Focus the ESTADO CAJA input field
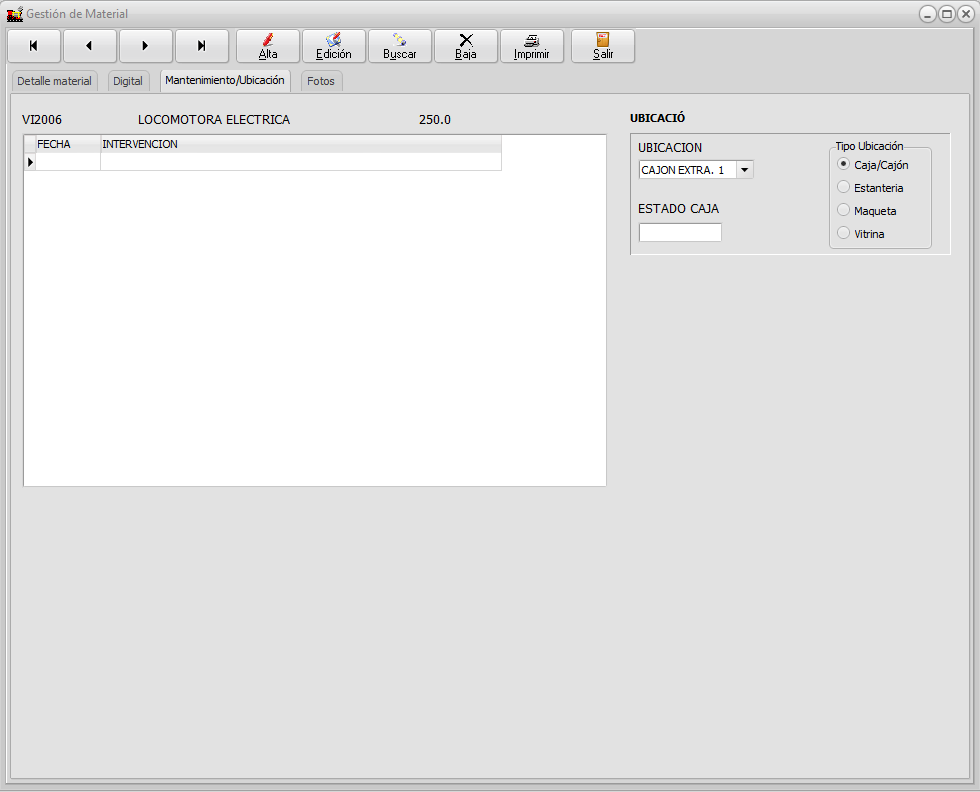 point(680,233)
